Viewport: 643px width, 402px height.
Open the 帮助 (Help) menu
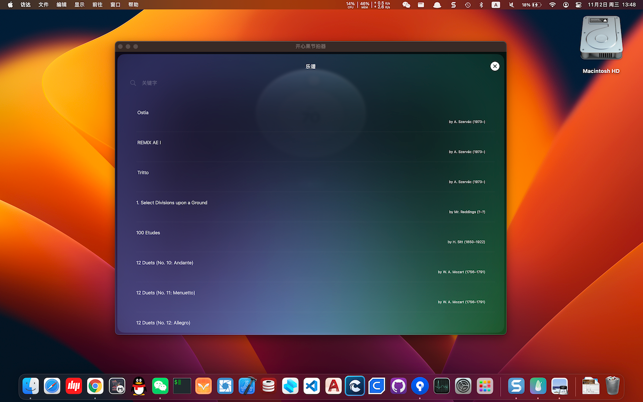click(x=133, y=5)
